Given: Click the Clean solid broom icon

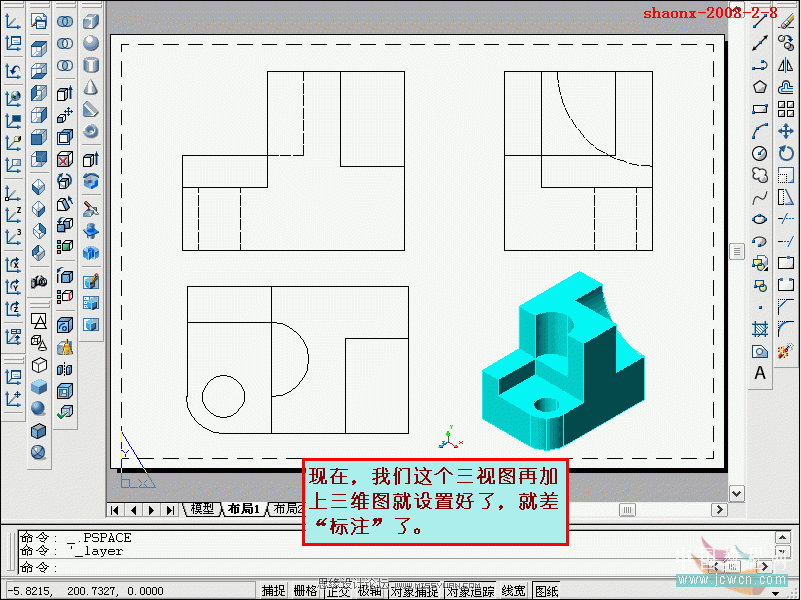Looking at the screenshot, I should tap(65, 347).
